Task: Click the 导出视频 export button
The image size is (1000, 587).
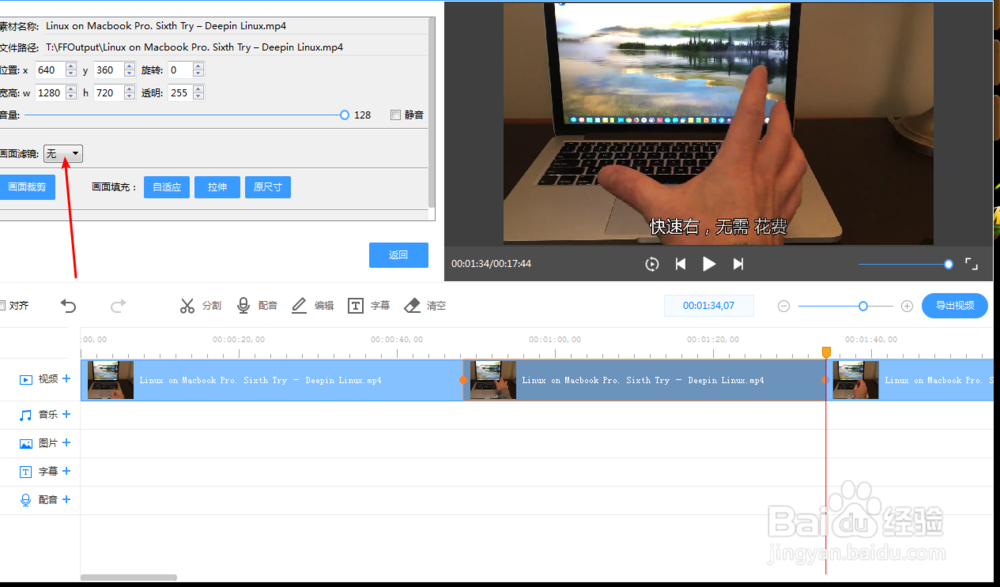Action: pyautogui.click(x=955, y=306)
